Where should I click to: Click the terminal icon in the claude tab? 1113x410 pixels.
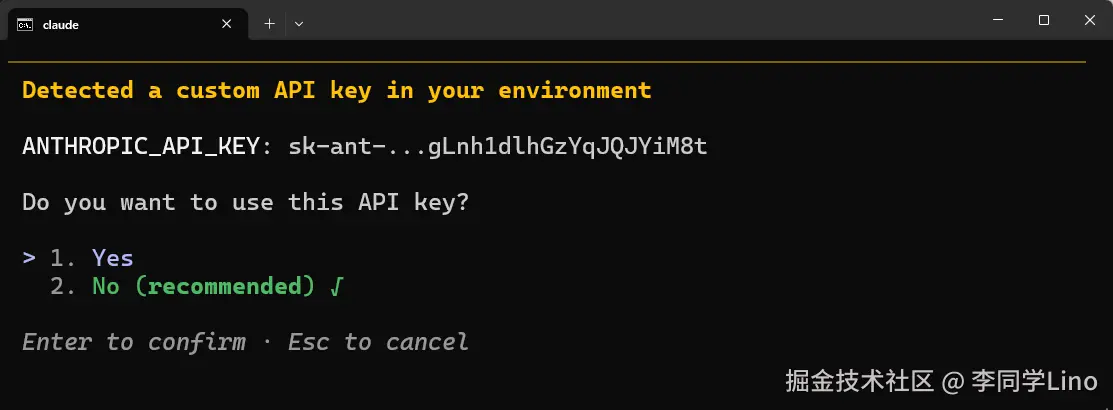tap(24, 23)
